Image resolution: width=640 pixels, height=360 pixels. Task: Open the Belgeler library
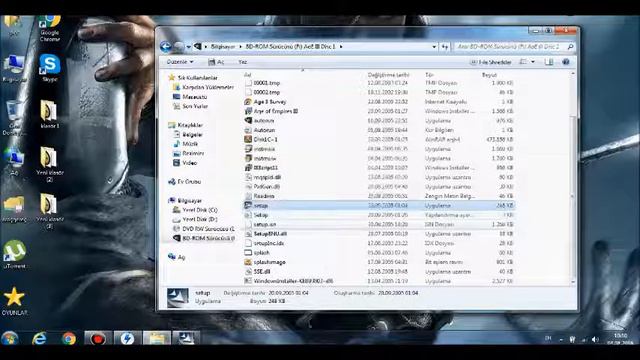192,134
